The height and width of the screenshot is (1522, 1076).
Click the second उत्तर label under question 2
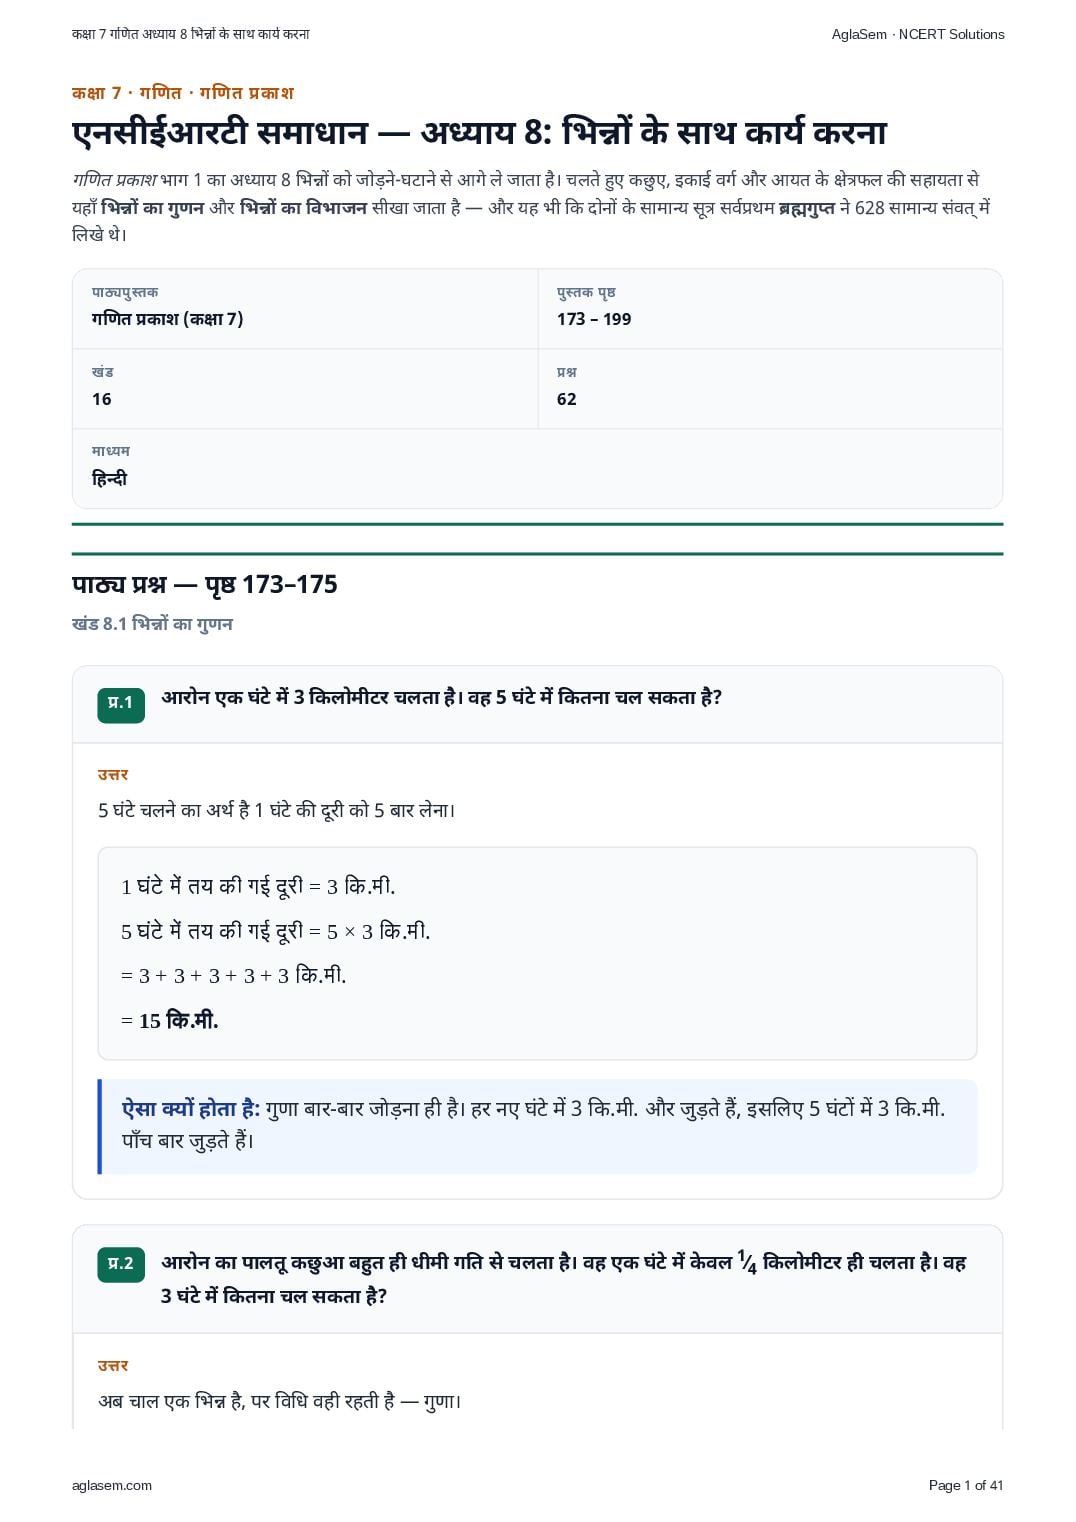(113, 1366)
